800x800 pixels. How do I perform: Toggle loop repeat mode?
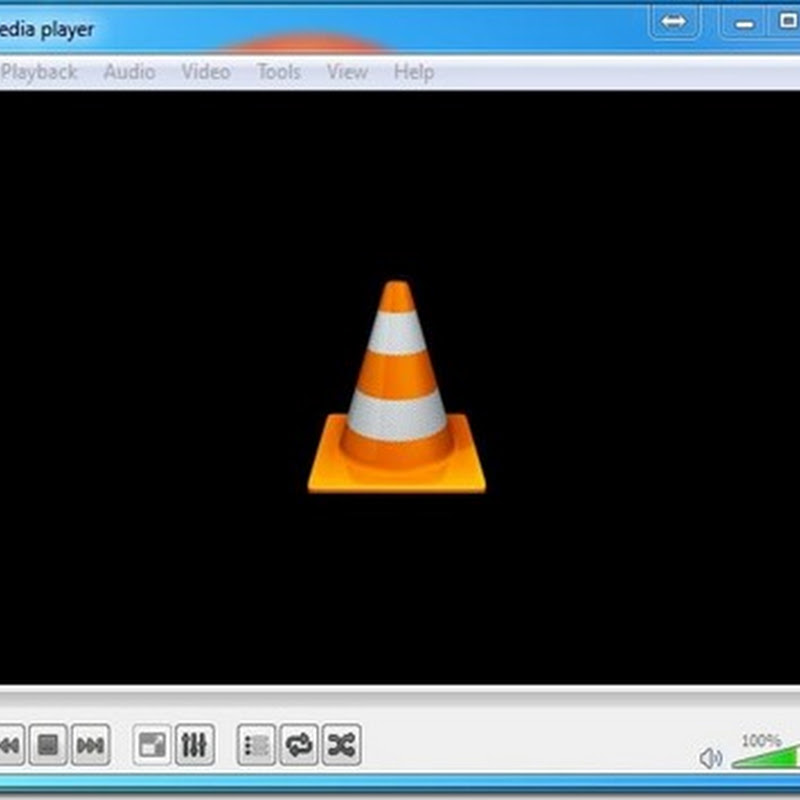[x=299, y=745]
